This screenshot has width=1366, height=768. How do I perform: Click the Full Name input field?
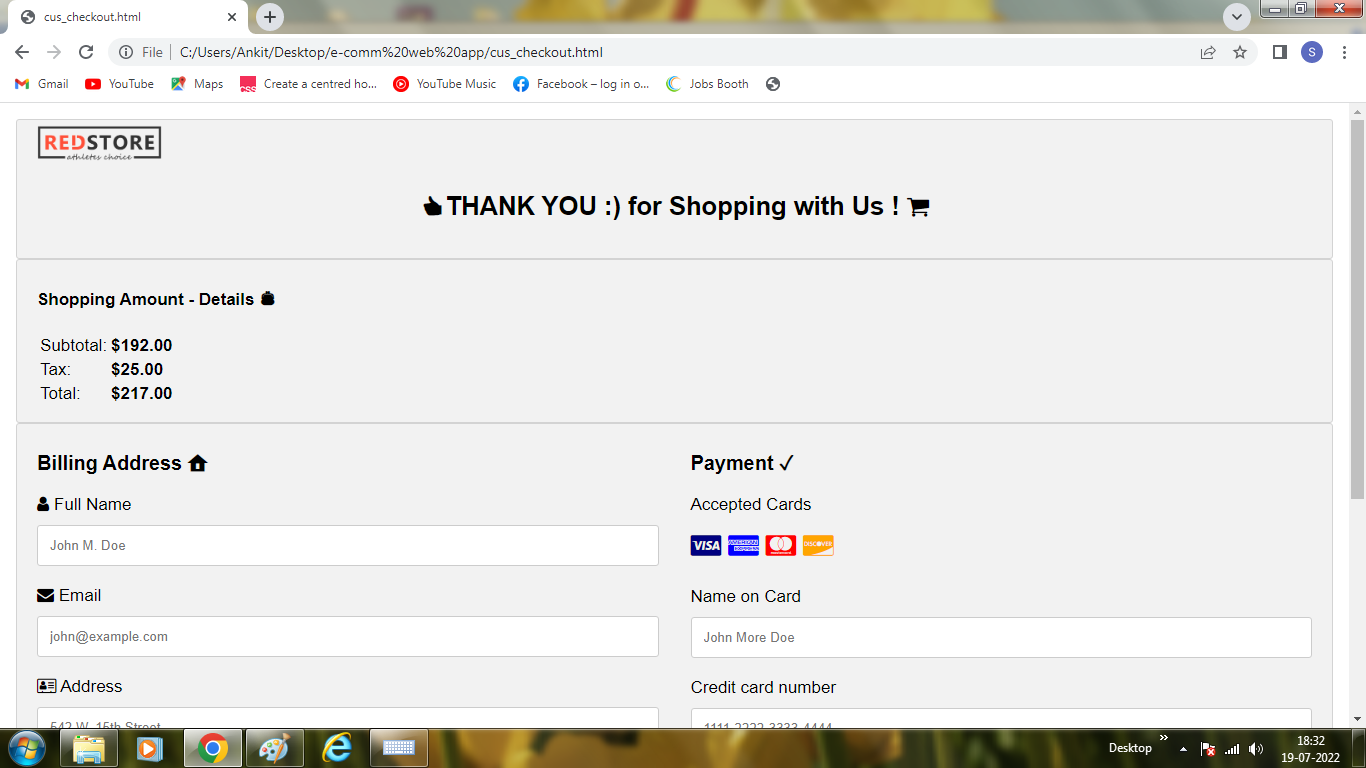348,545
